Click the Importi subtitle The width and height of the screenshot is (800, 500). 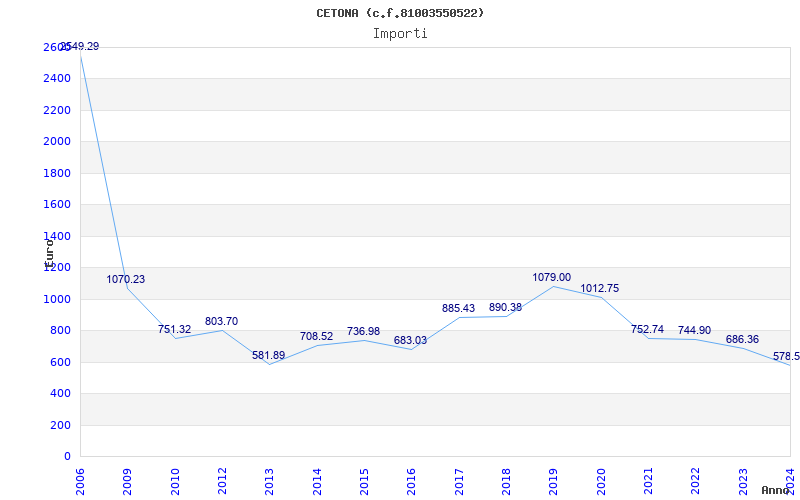pos(400,34)
